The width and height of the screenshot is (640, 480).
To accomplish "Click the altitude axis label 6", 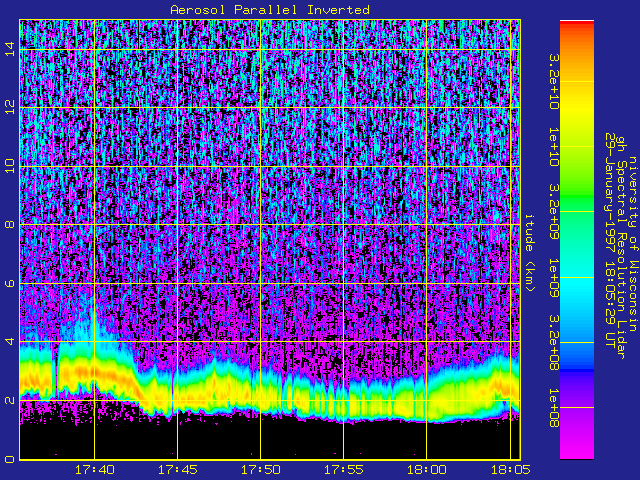I will pos(10,283).
